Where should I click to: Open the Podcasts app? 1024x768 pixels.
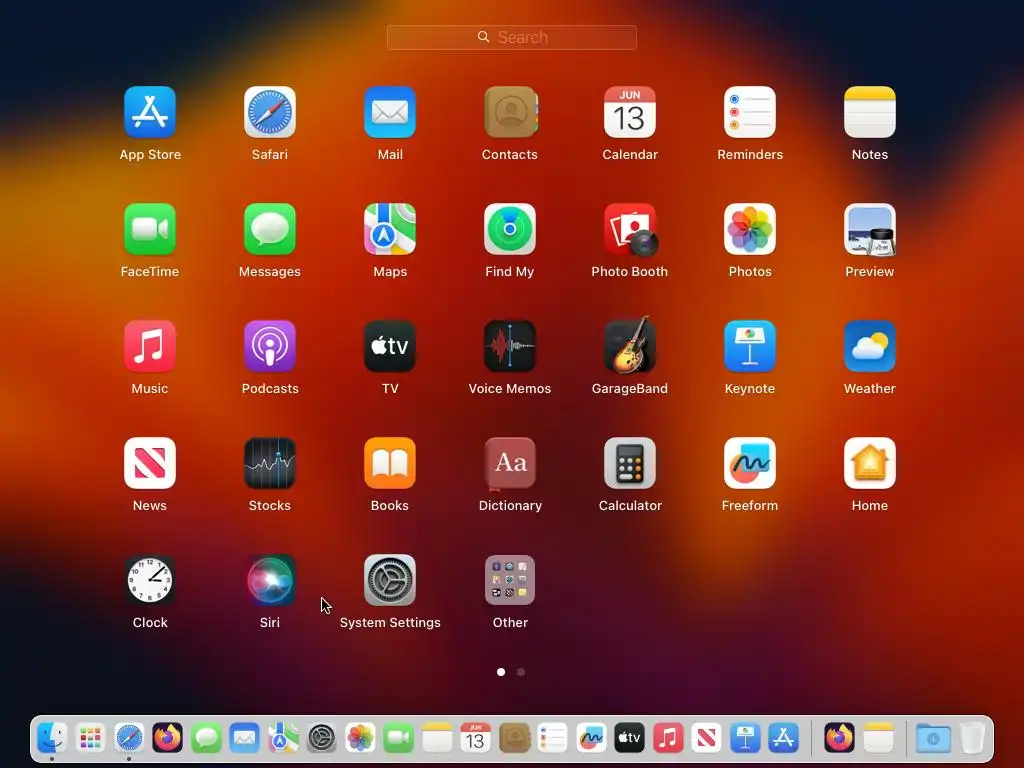pyautogui.click(x=270, y=346)
